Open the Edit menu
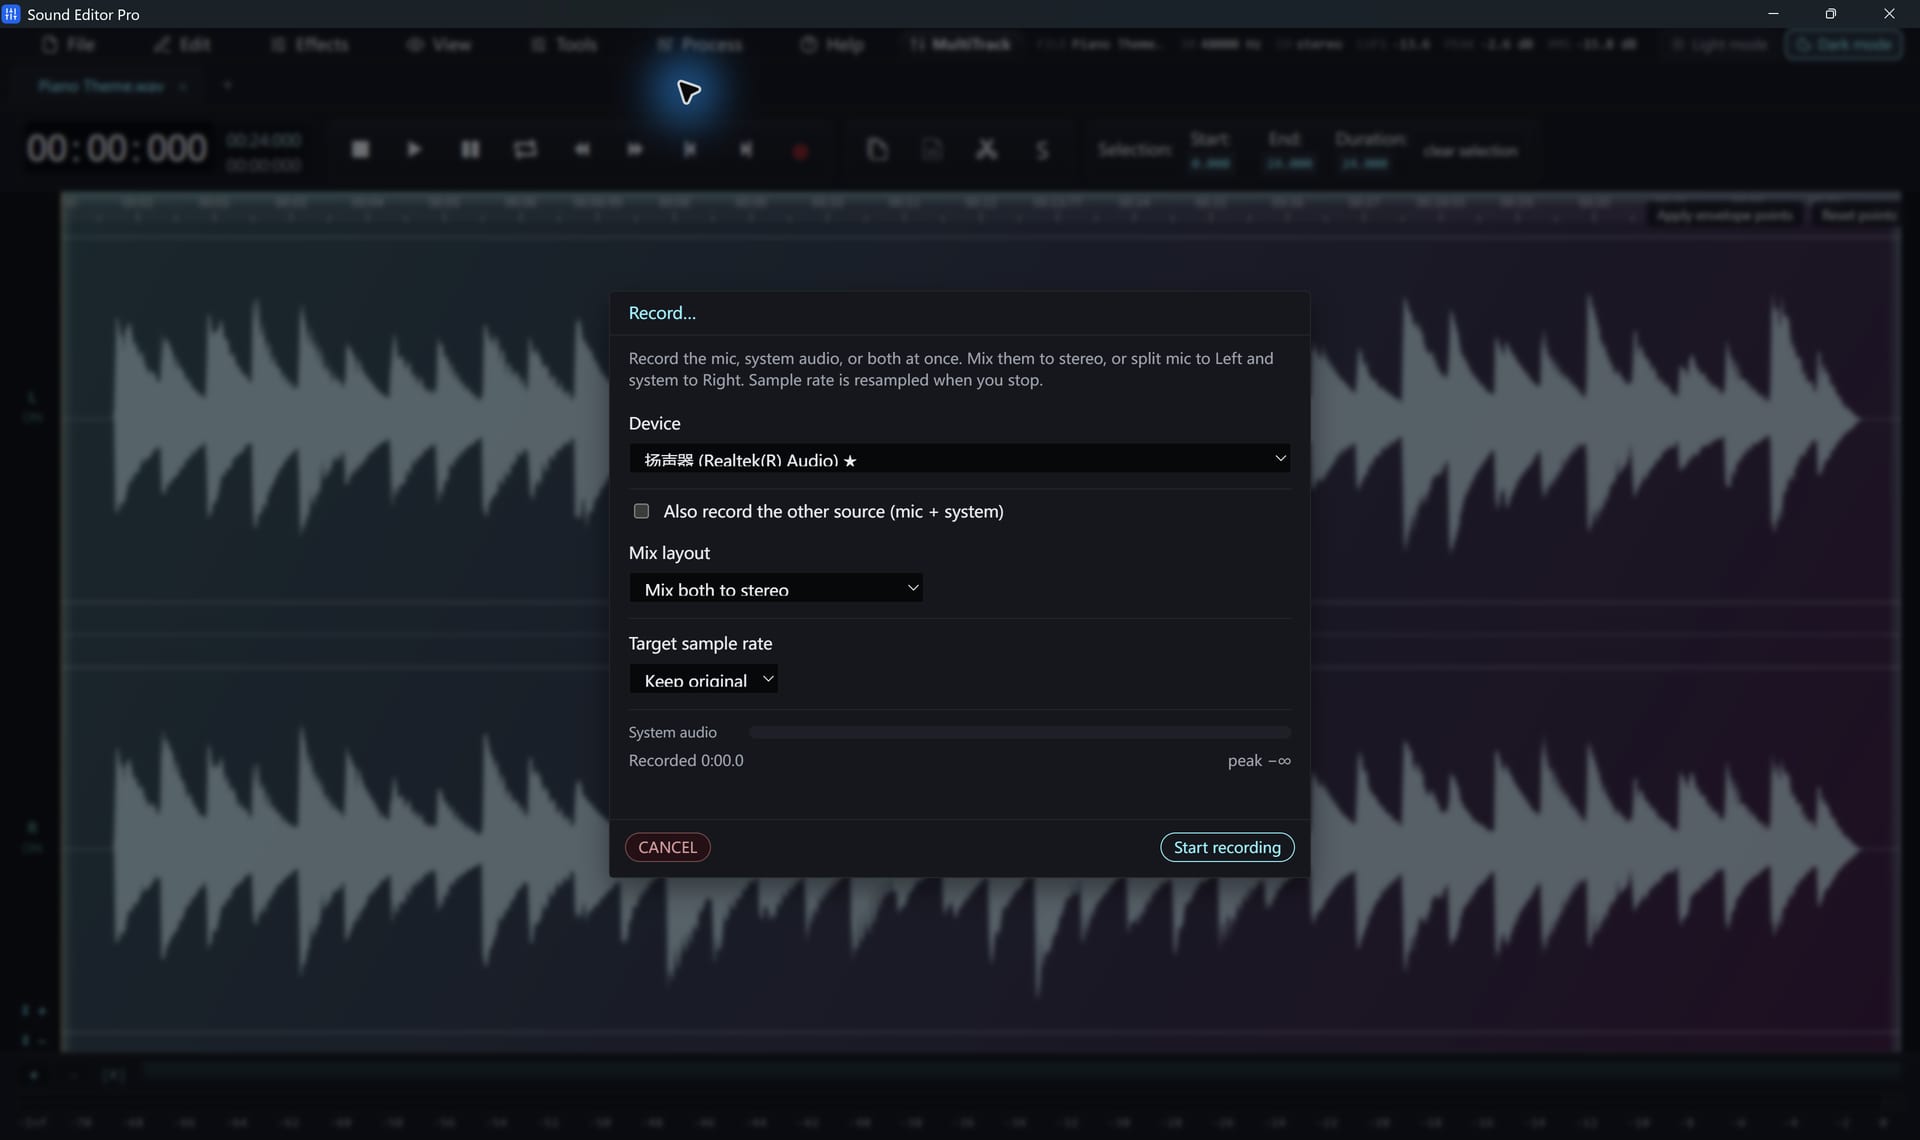 [182, 44]
